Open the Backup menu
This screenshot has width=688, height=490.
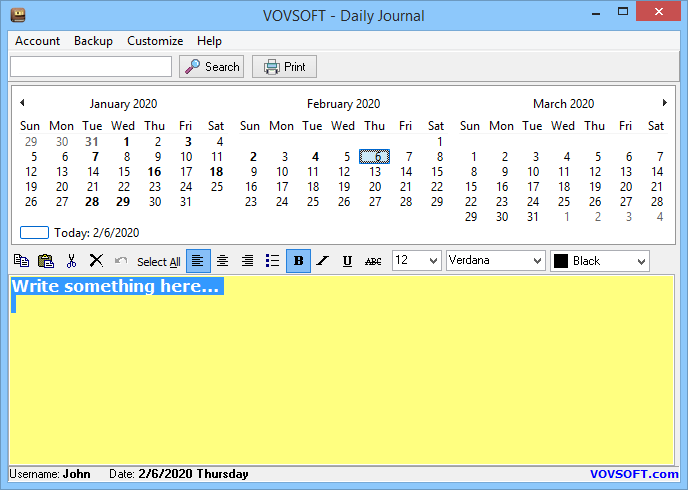(x=93, y=41)
